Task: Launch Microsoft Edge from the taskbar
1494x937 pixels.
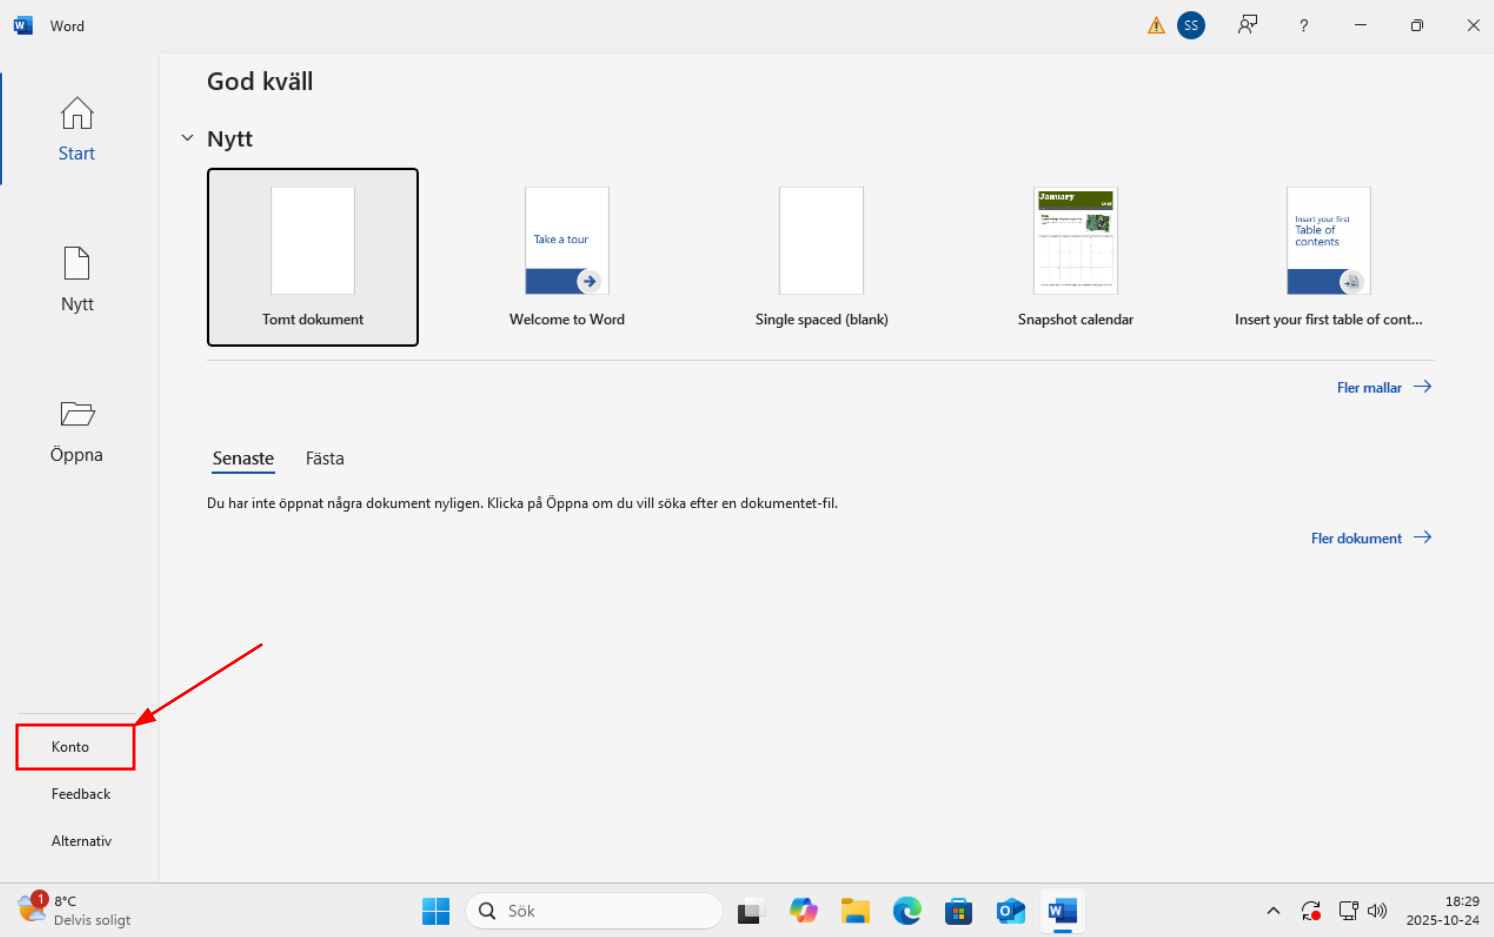Action: (907, 911)
